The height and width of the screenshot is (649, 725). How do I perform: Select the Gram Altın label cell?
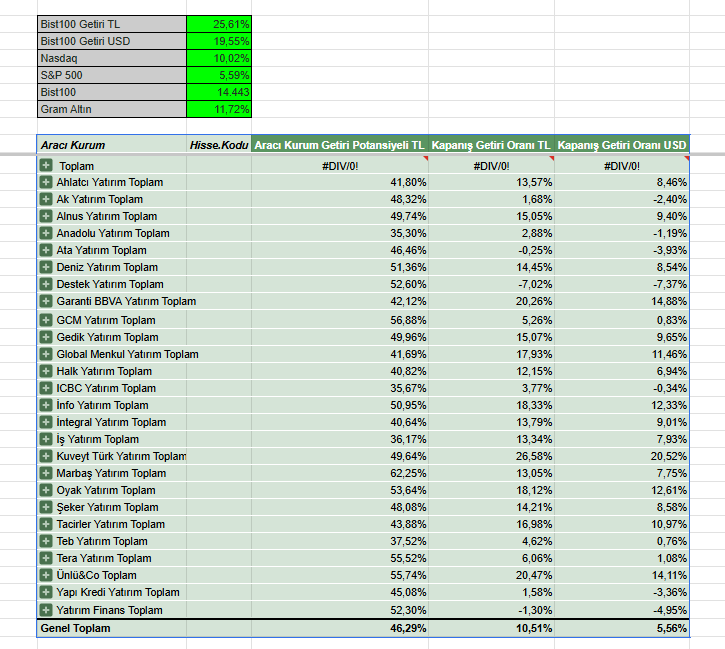pos(112,109)
